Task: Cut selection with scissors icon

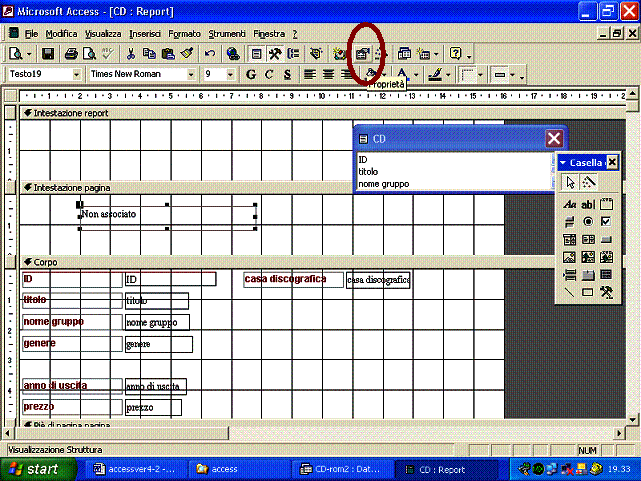Action: (x=131, y=54)
